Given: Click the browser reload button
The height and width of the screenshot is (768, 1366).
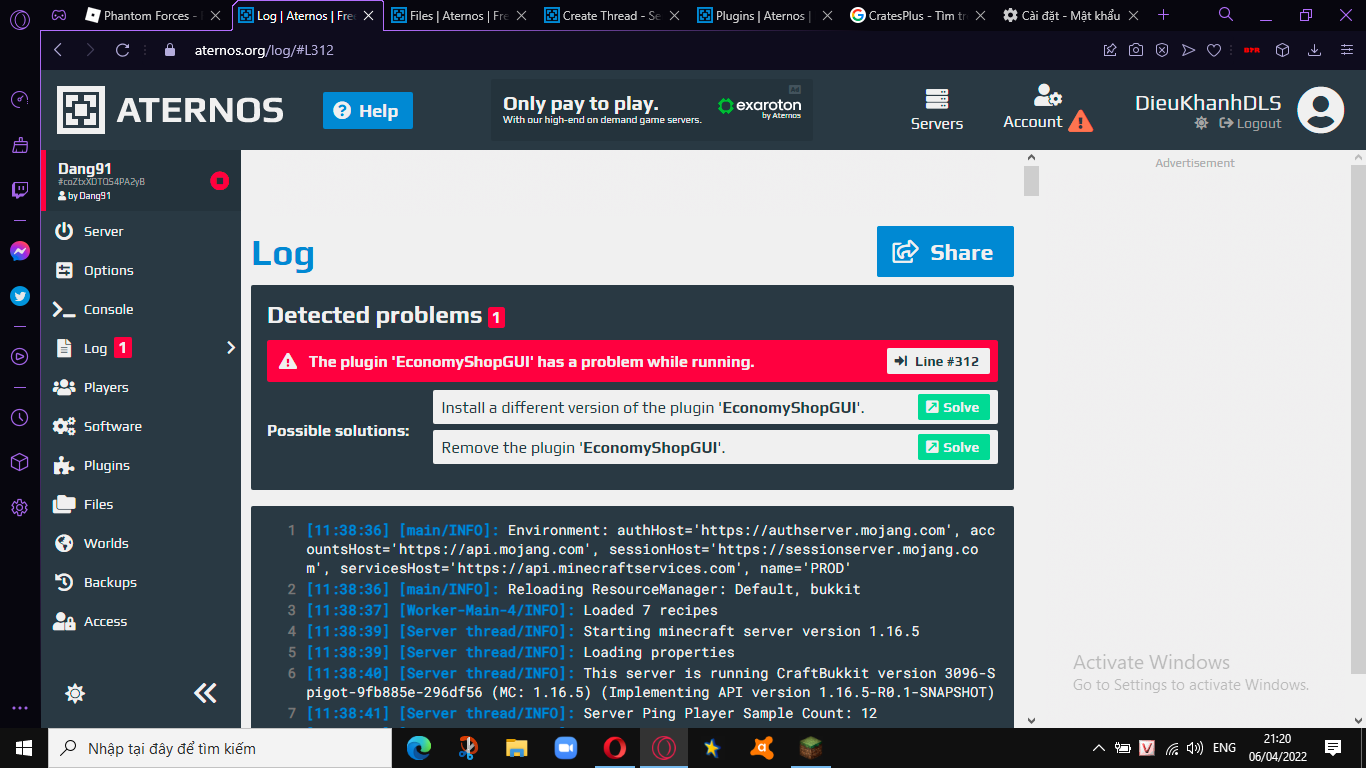Looking at the screenshot, I should point(123,50).
